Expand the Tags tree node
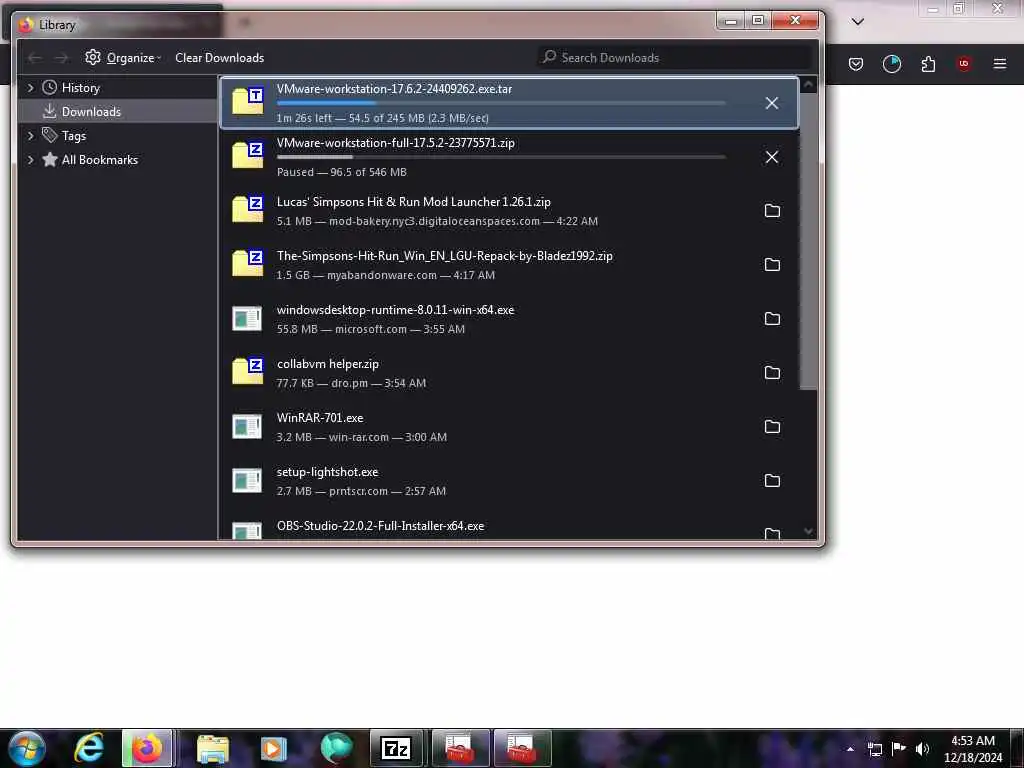 pos(30,136)
